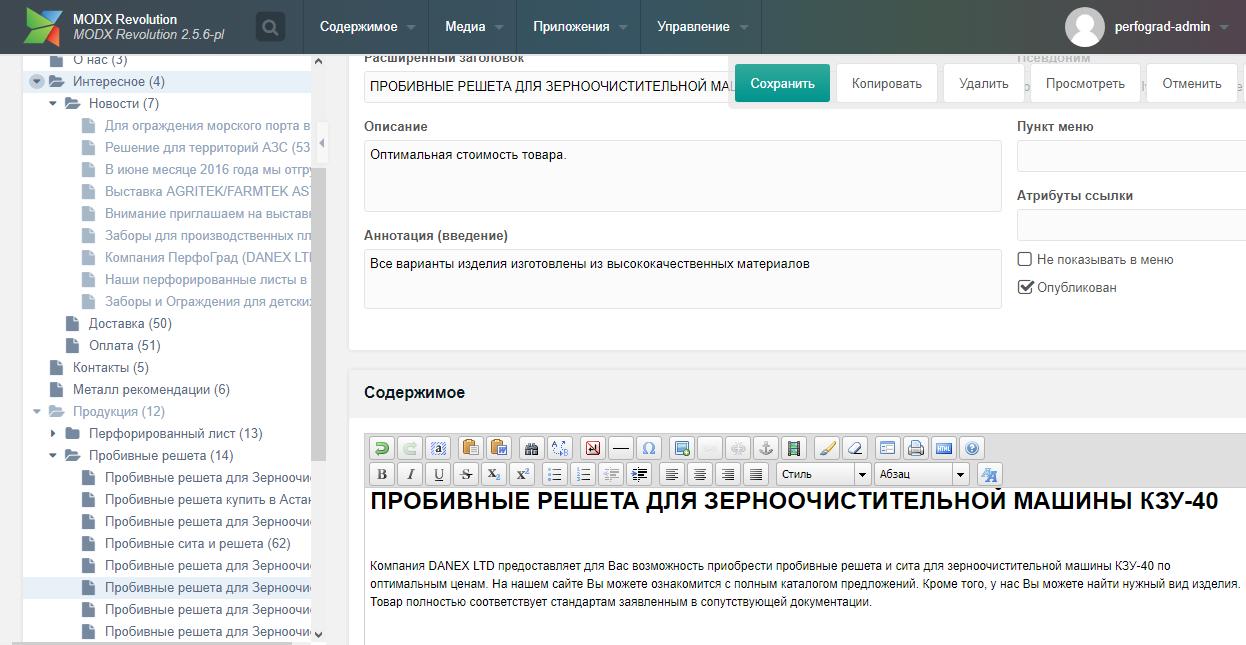The image size is (1246, 645).
Task: Insert a bulleted list
Action: click(x=555, y=474)
